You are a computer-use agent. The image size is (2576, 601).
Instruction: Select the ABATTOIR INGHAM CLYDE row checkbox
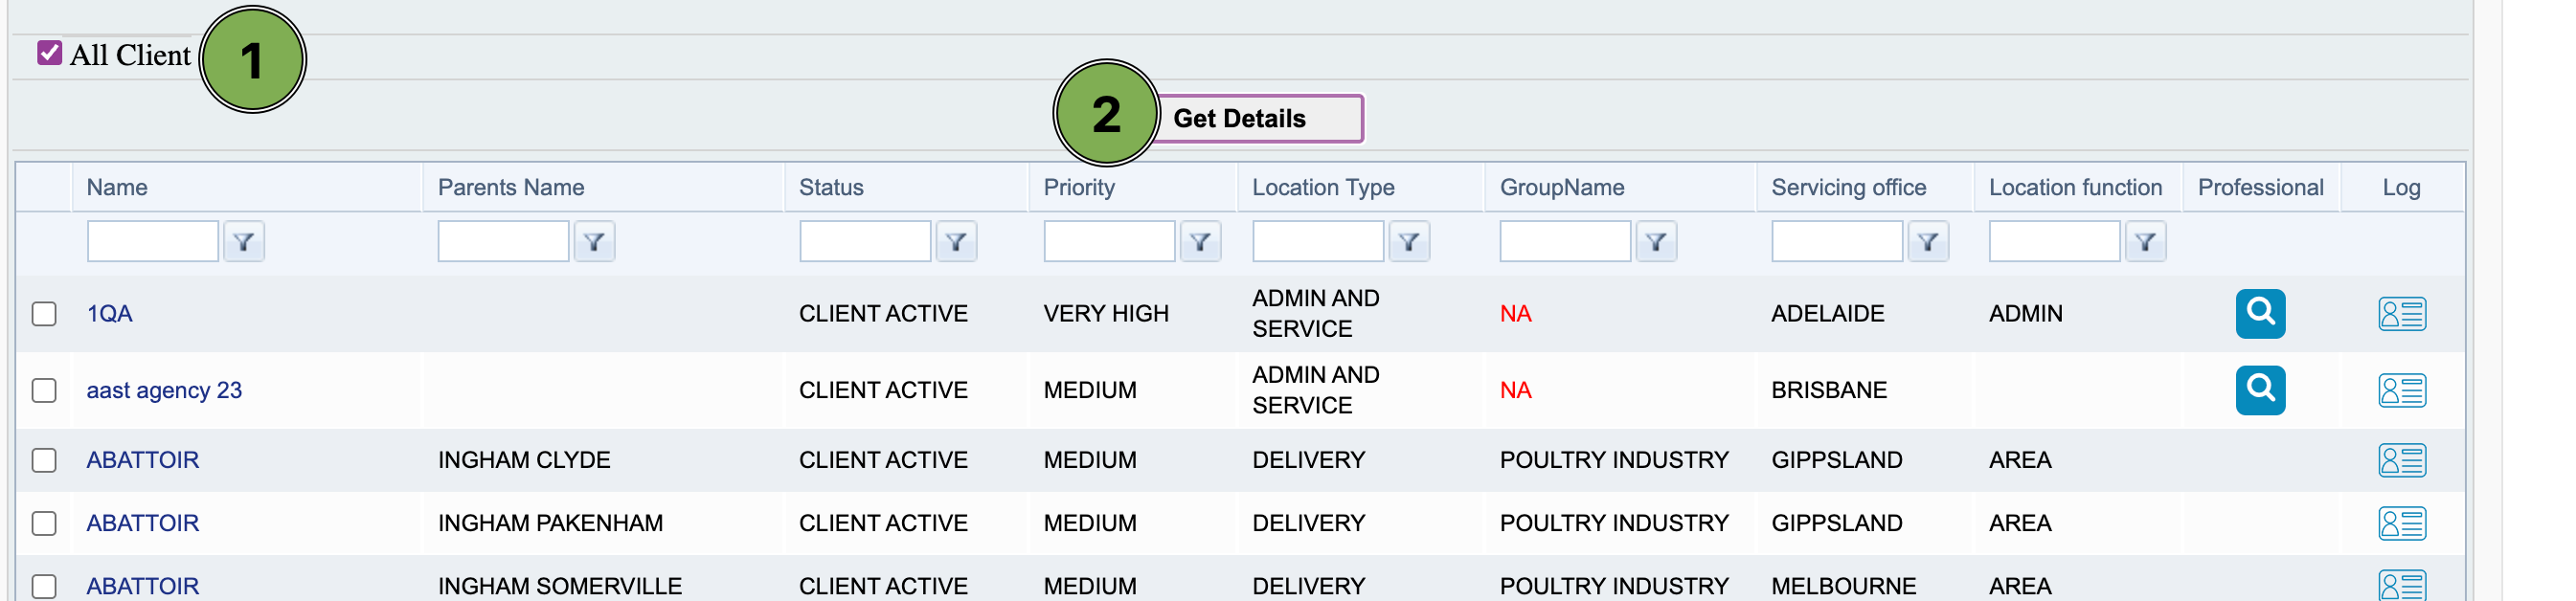(44, 460)
